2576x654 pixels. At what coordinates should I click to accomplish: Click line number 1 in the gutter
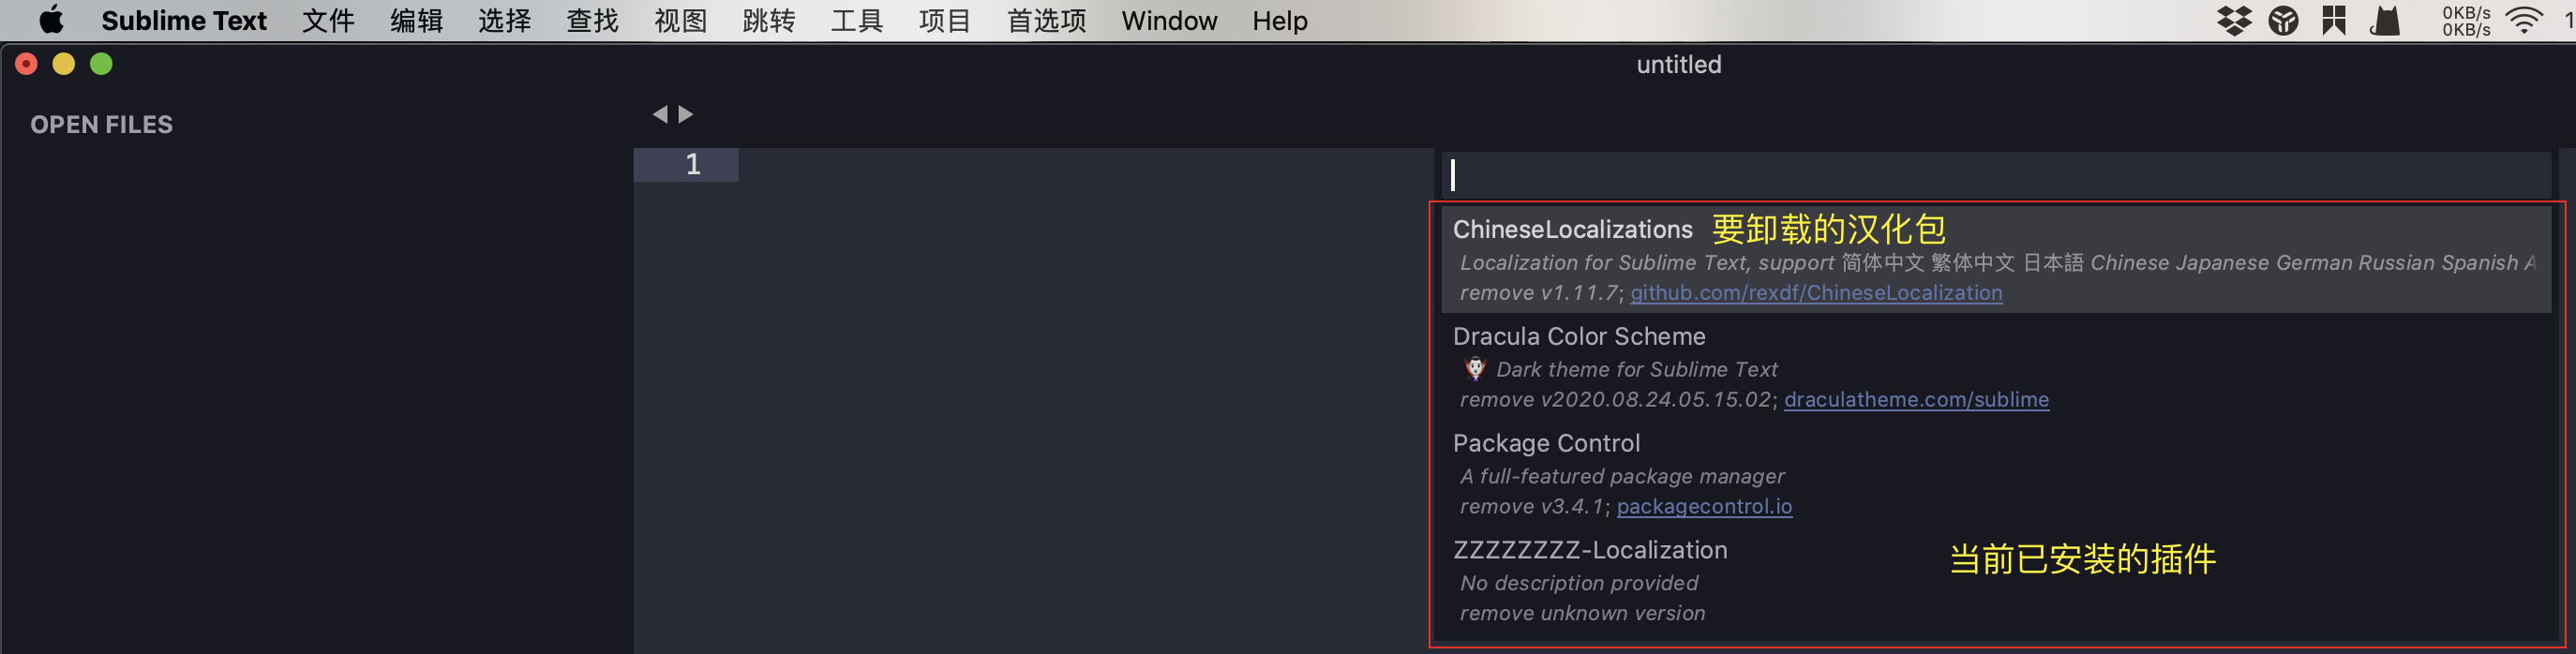(693, 164)
